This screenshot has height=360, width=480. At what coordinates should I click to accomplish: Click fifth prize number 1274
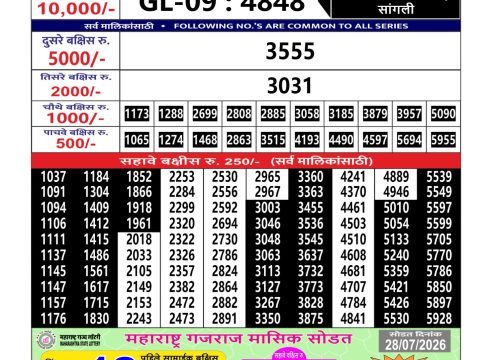pos(171,140)
